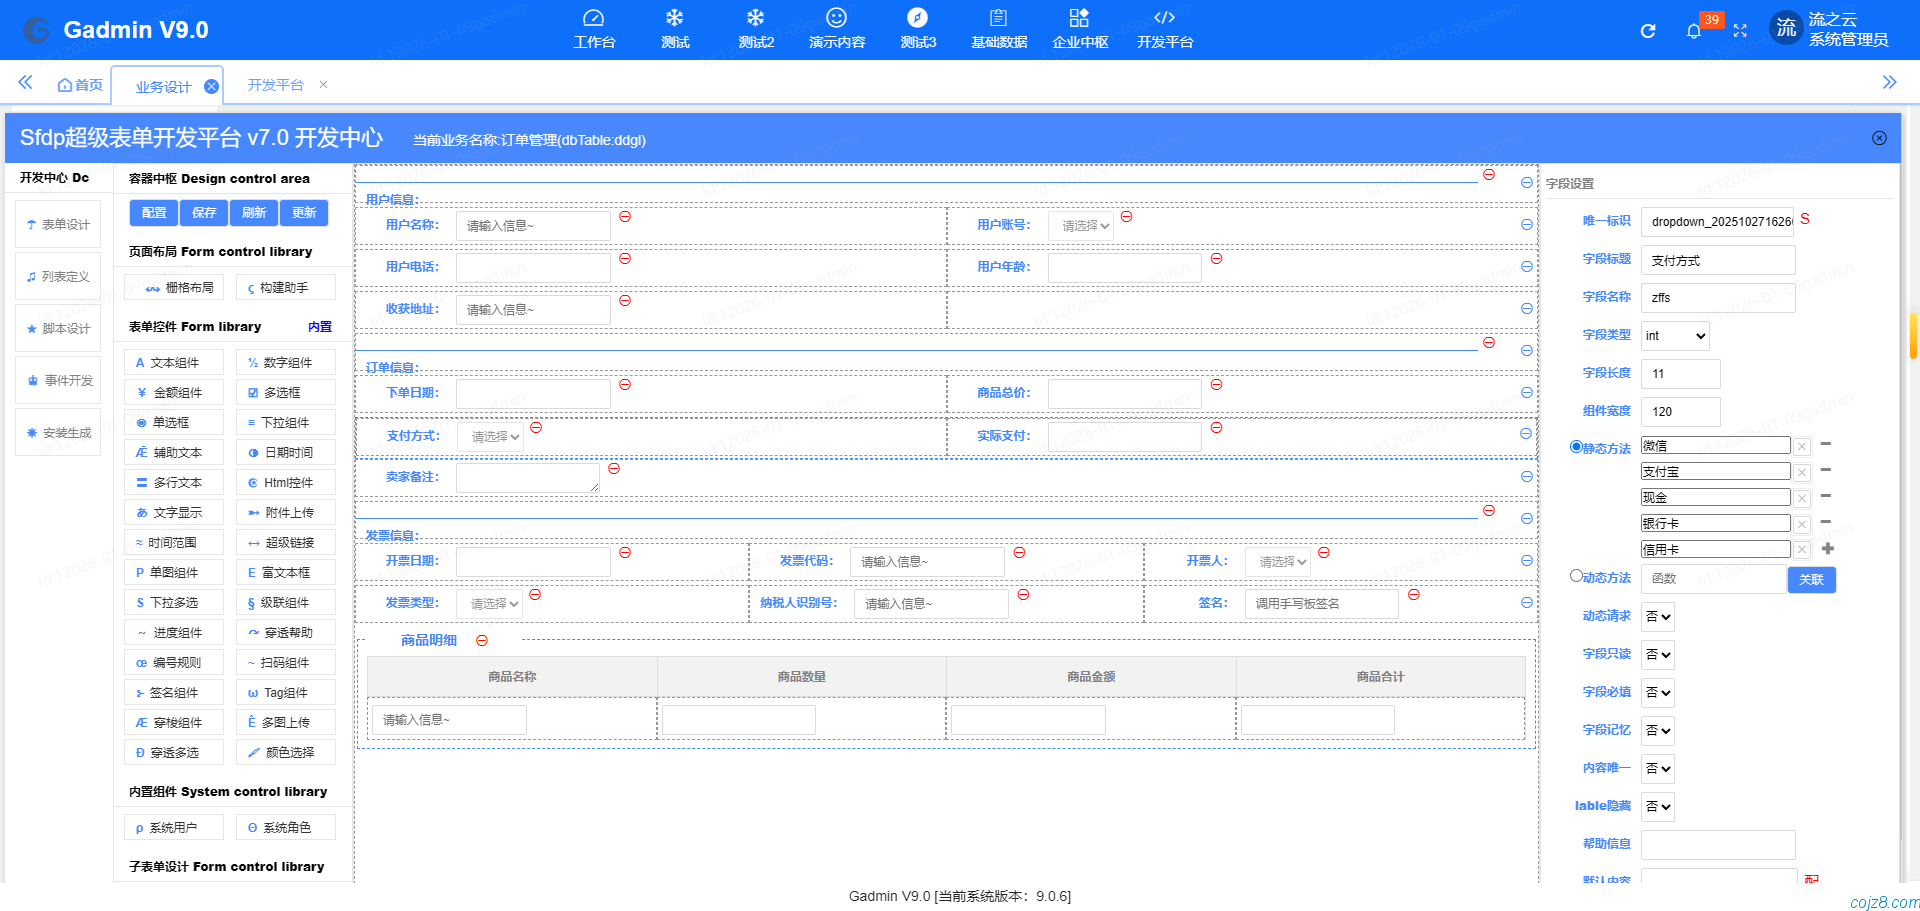Close the Sfdp development center panel
Screen dimensions: 1920x911
pyautogui.click(x=1879, y=138)
